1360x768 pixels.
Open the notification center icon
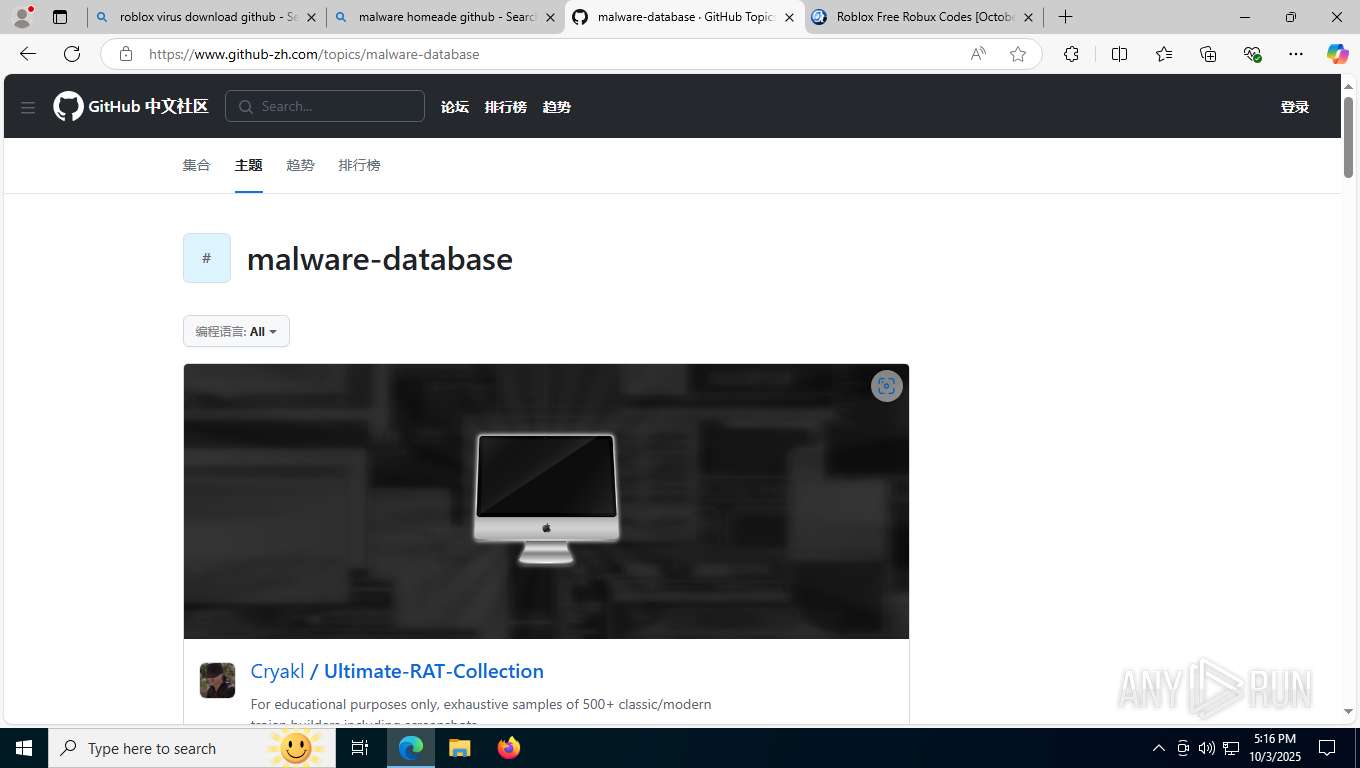click(1327, 748)
